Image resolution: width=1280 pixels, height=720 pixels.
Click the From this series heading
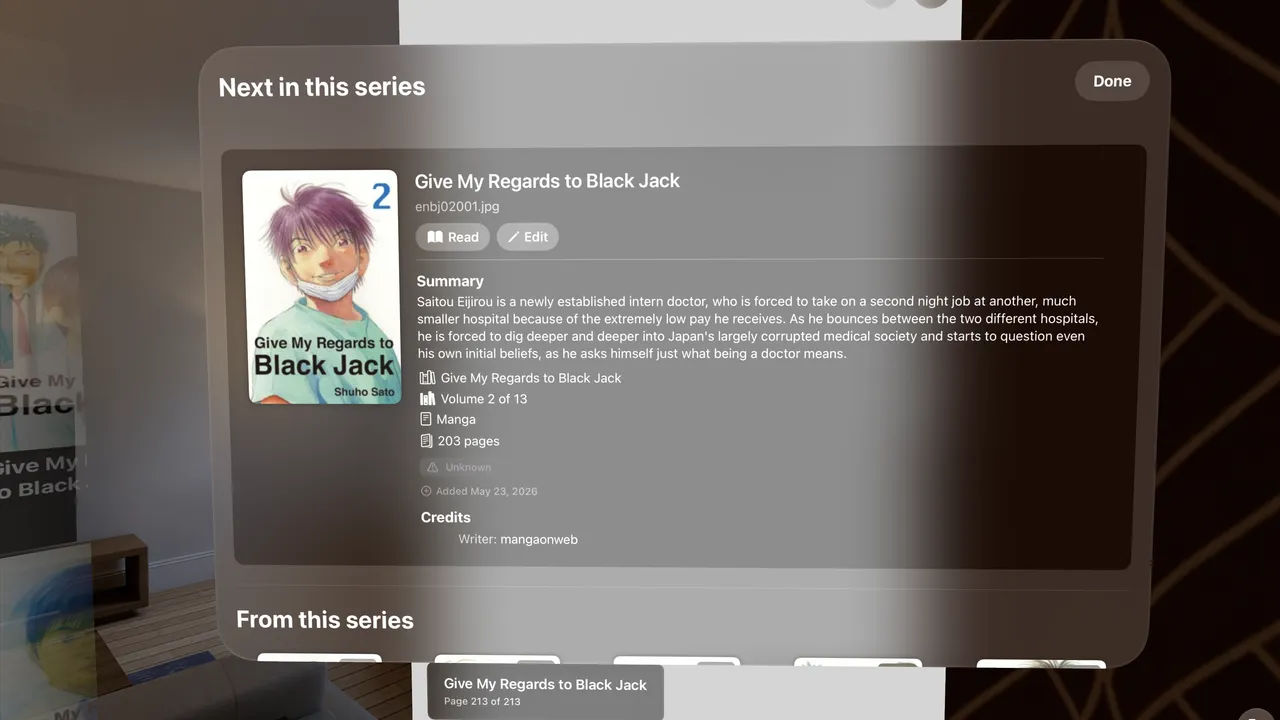(x=325, y=620)
